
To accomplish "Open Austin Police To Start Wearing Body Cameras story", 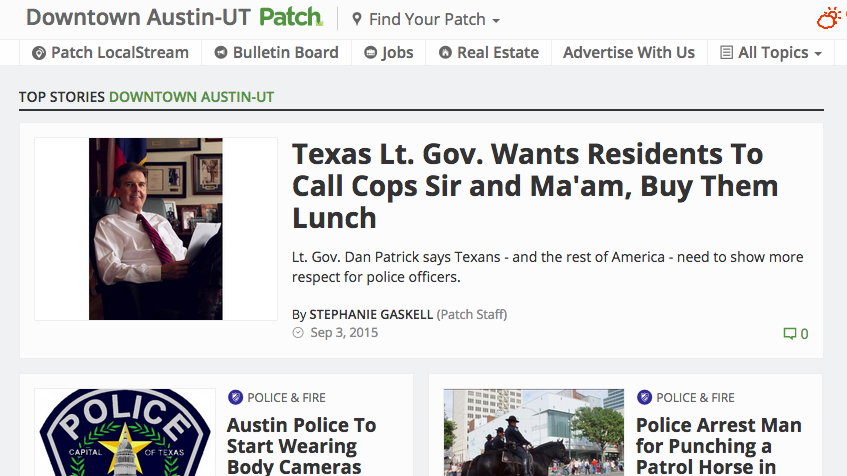I will click(301, 446).
